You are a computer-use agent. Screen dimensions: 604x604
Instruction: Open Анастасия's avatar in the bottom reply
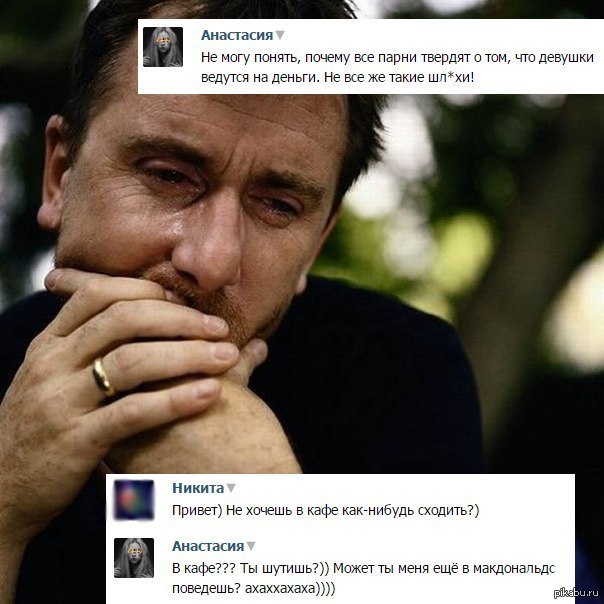point(134,558)
